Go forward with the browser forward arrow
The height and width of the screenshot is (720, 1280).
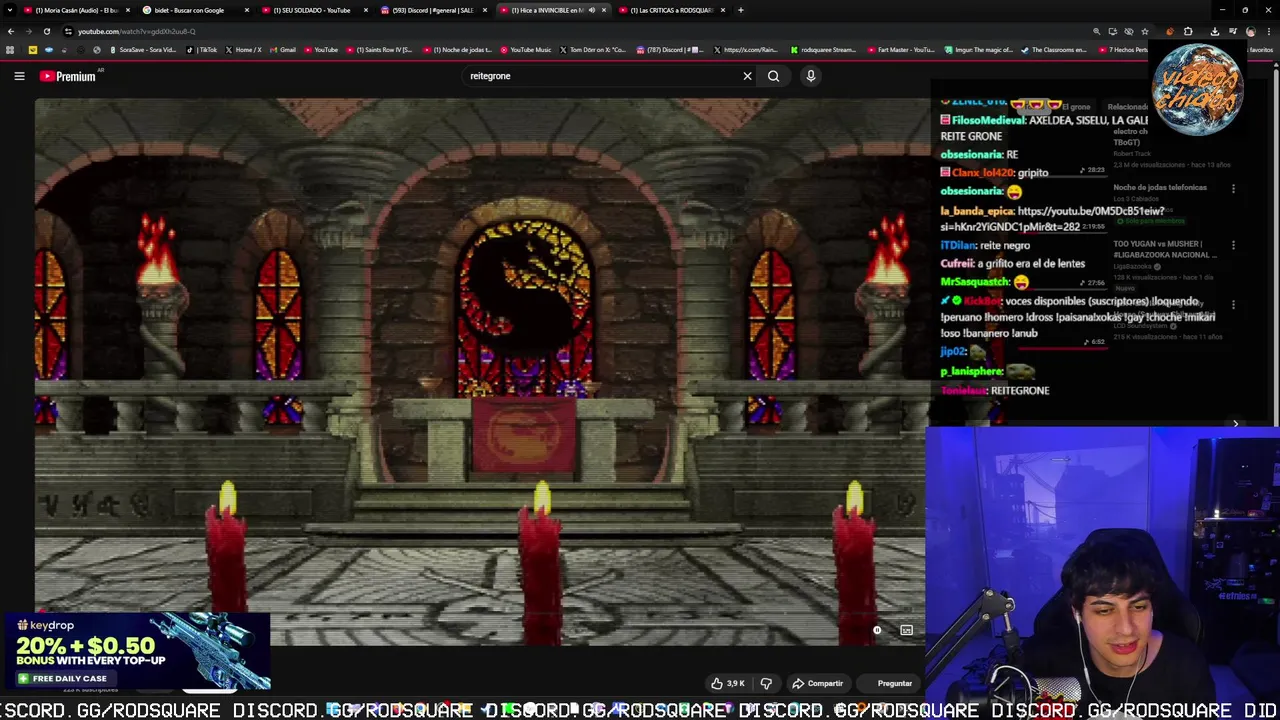click(x=28, y=31)
